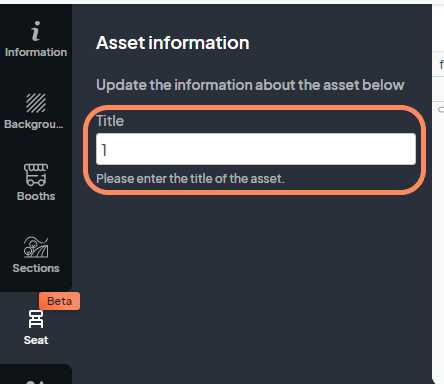The image size is (444, 384).
Task: Choose the Seat chair icon
Action: pos(36,319)
